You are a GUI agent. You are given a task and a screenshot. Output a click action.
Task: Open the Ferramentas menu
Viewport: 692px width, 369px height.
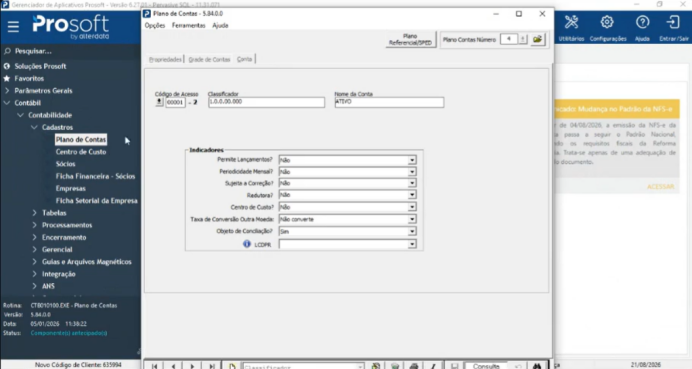tap(188, 26)
